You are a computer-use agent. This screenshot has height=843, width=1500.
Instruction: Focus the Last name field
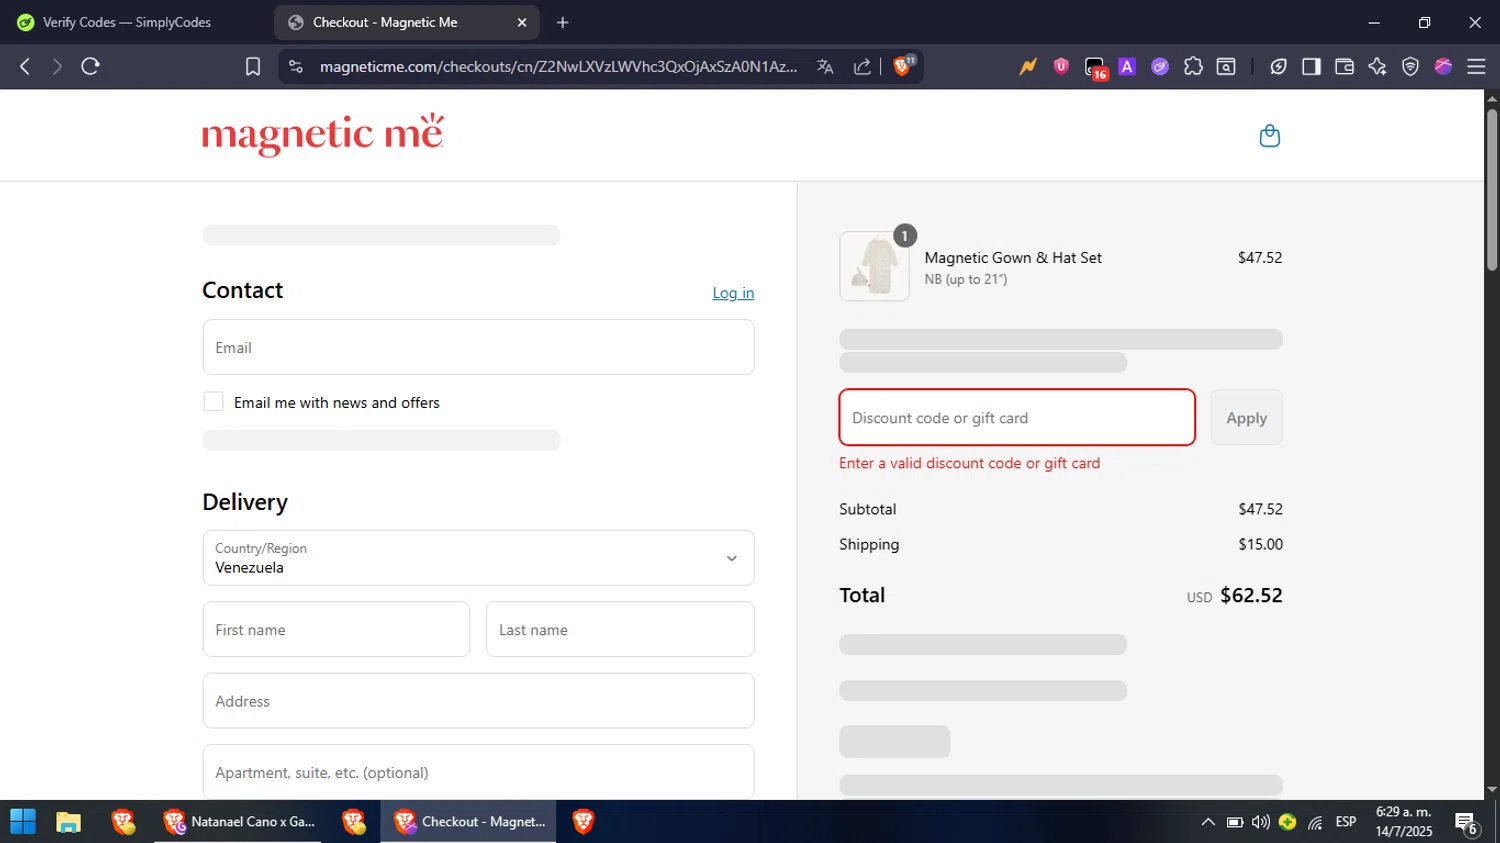tap(620, 629)
